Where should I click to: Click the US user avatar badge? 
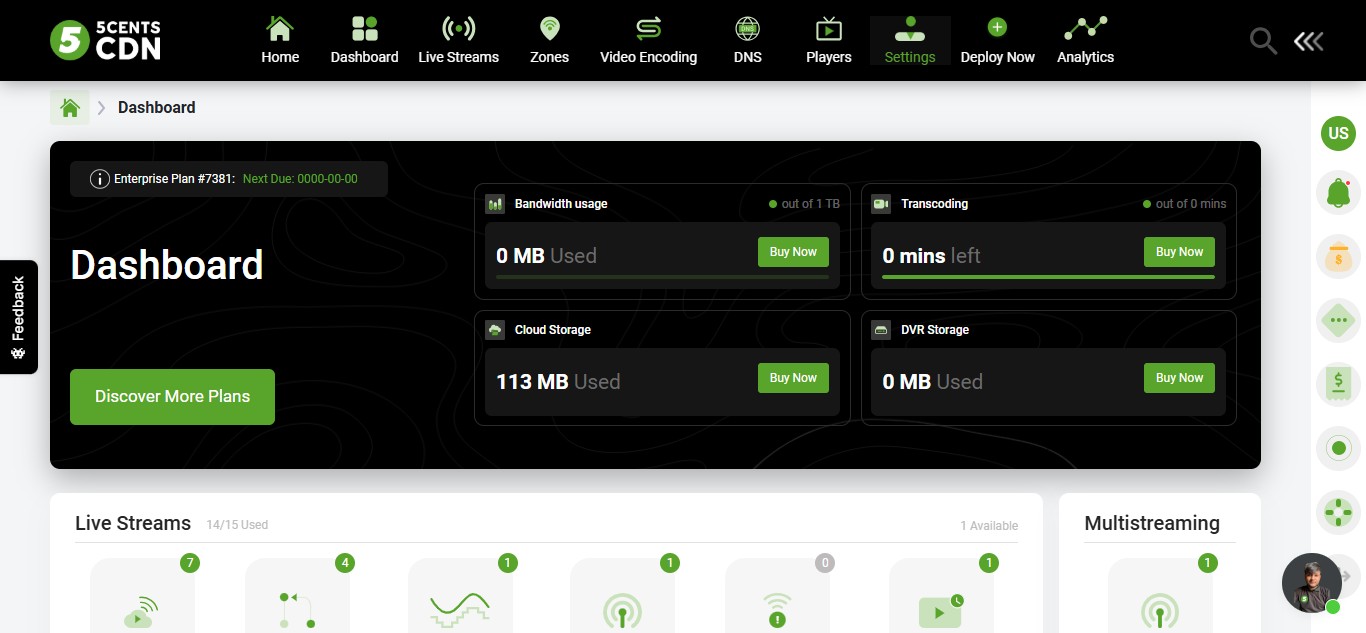click(x=1338, y=133)
